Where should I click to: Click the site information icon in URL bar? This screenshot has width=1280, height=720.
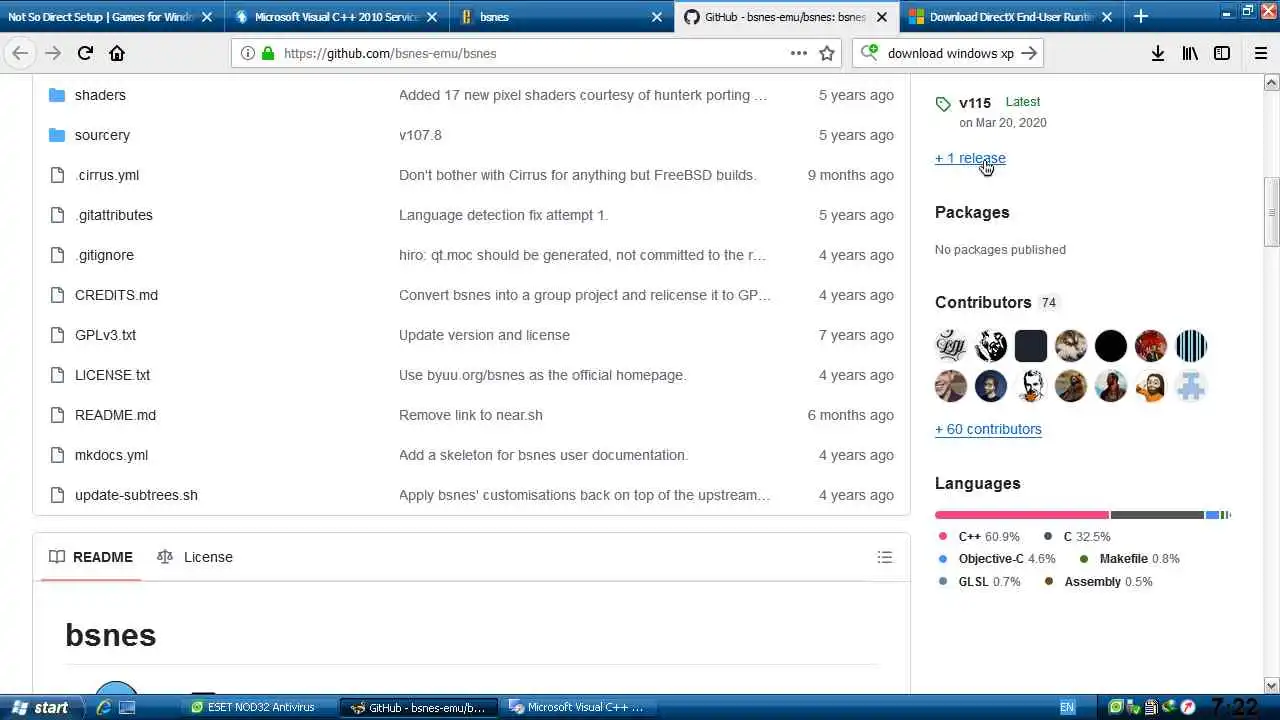pos(248,53)
